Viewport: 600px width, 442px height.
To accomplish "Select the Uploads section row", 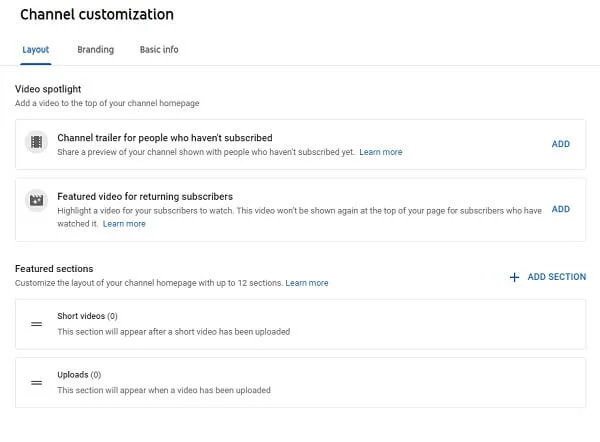I will [x=300, y=382].
